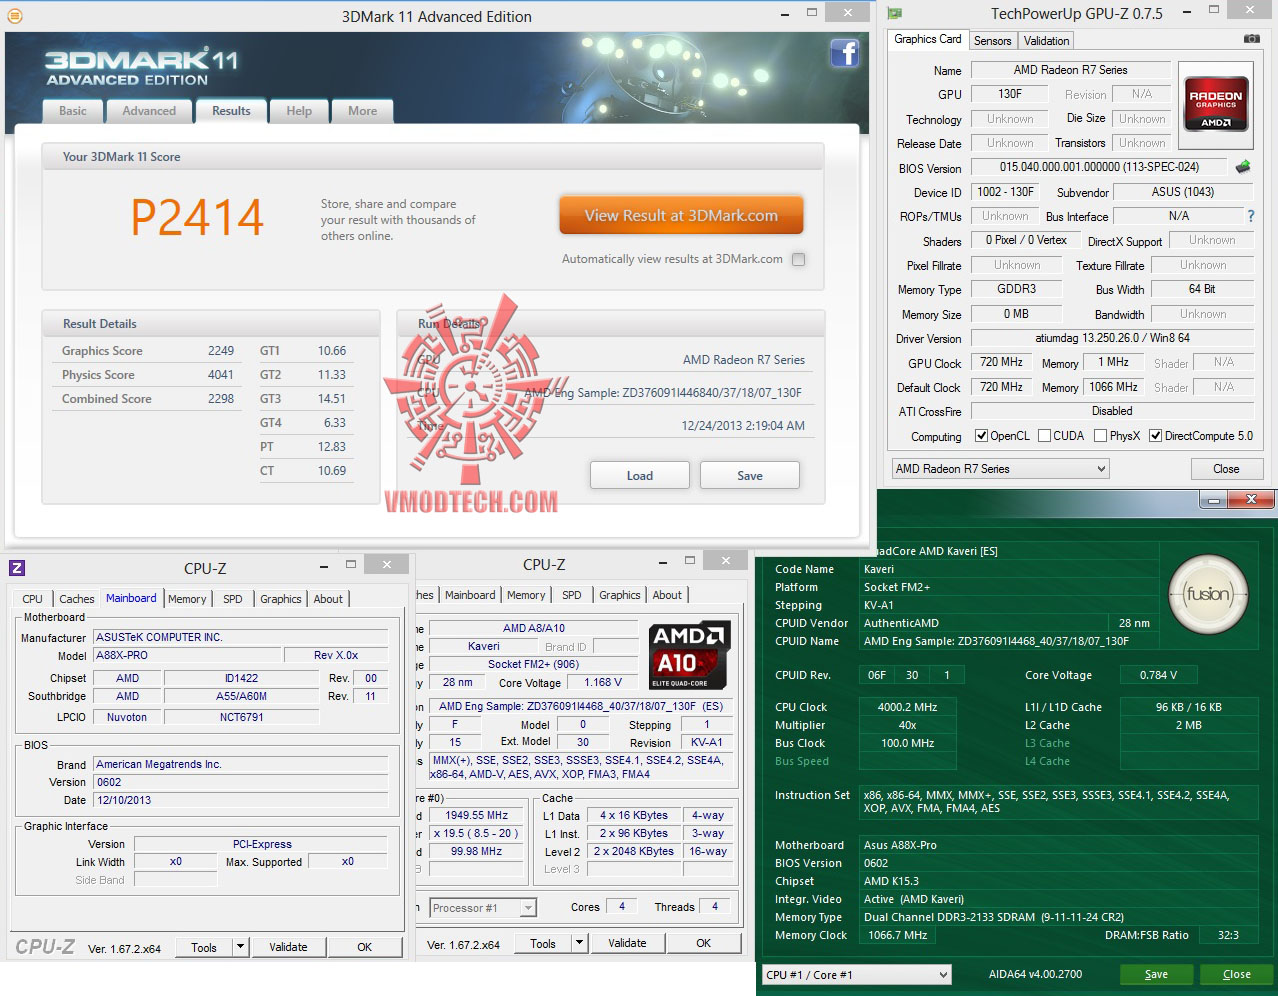
Task: Click the Close button in GPU-Z
Action: [x=1226, y=469]
